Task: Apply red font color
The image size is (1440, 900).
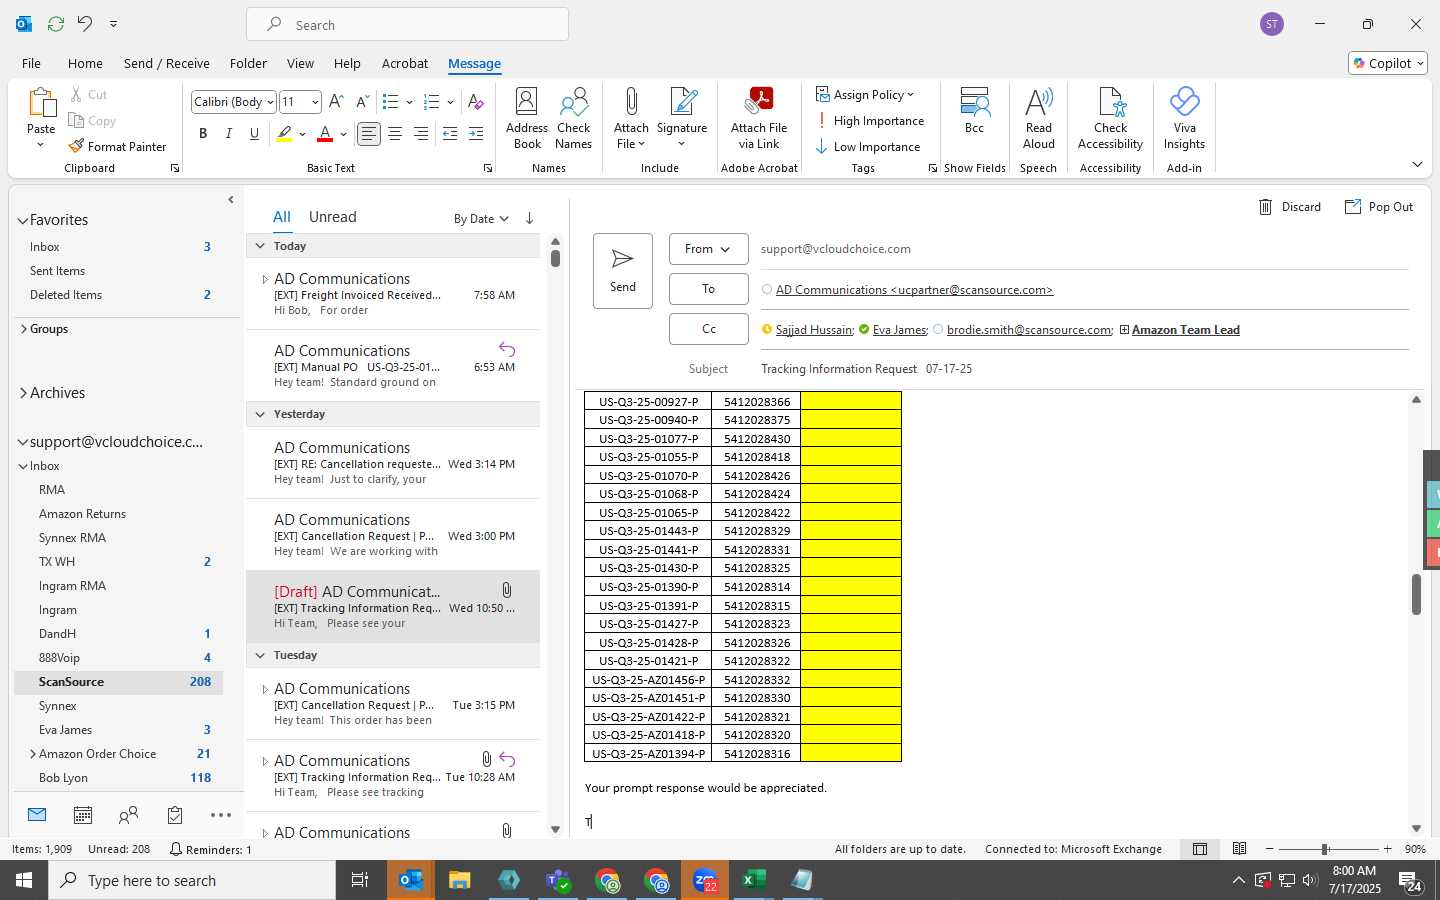Action: [x=325, y=133]
